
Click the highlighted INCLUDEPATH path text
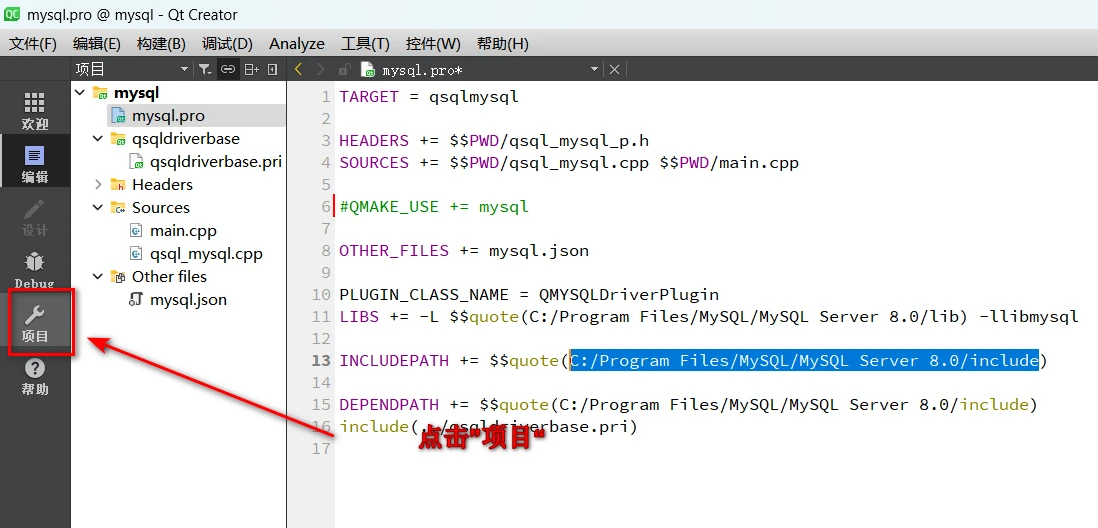(x=804, y=361)
